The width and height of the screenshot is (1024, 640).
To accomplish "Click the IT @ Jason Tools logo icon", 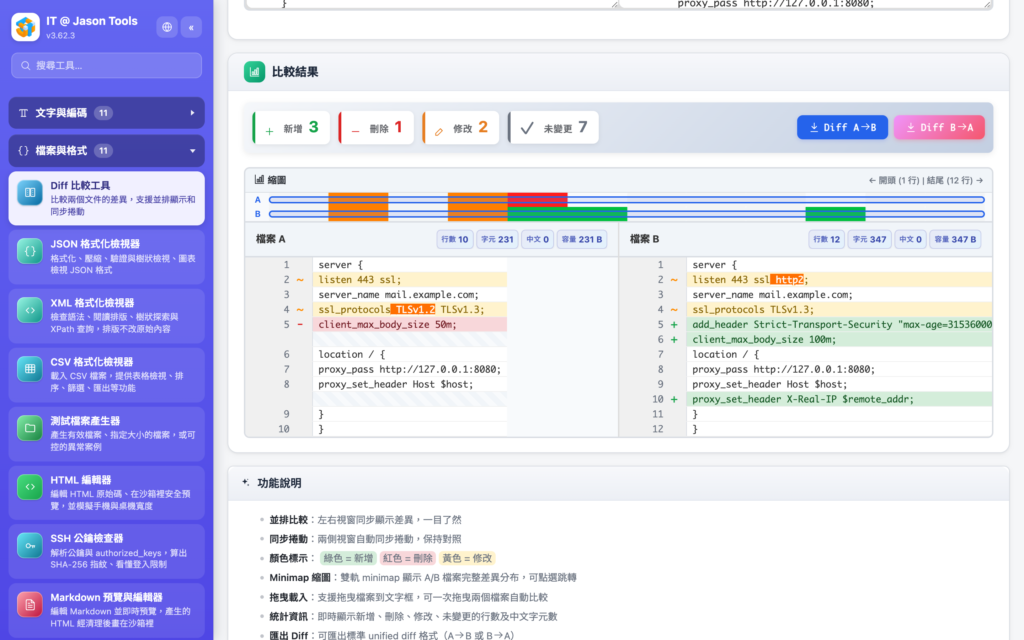I will tap(25, 27).
